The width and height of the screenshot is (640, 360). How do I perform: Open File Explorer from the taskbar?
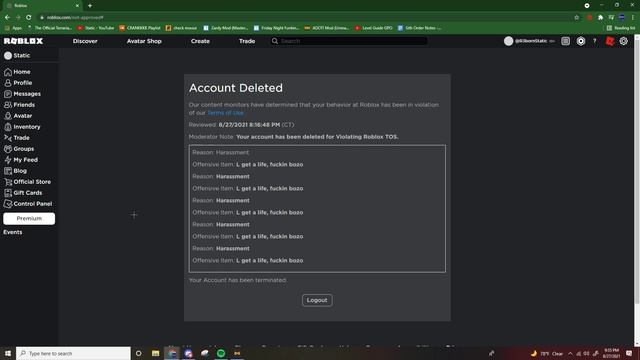pyautogui.click(x=156, y=353)
